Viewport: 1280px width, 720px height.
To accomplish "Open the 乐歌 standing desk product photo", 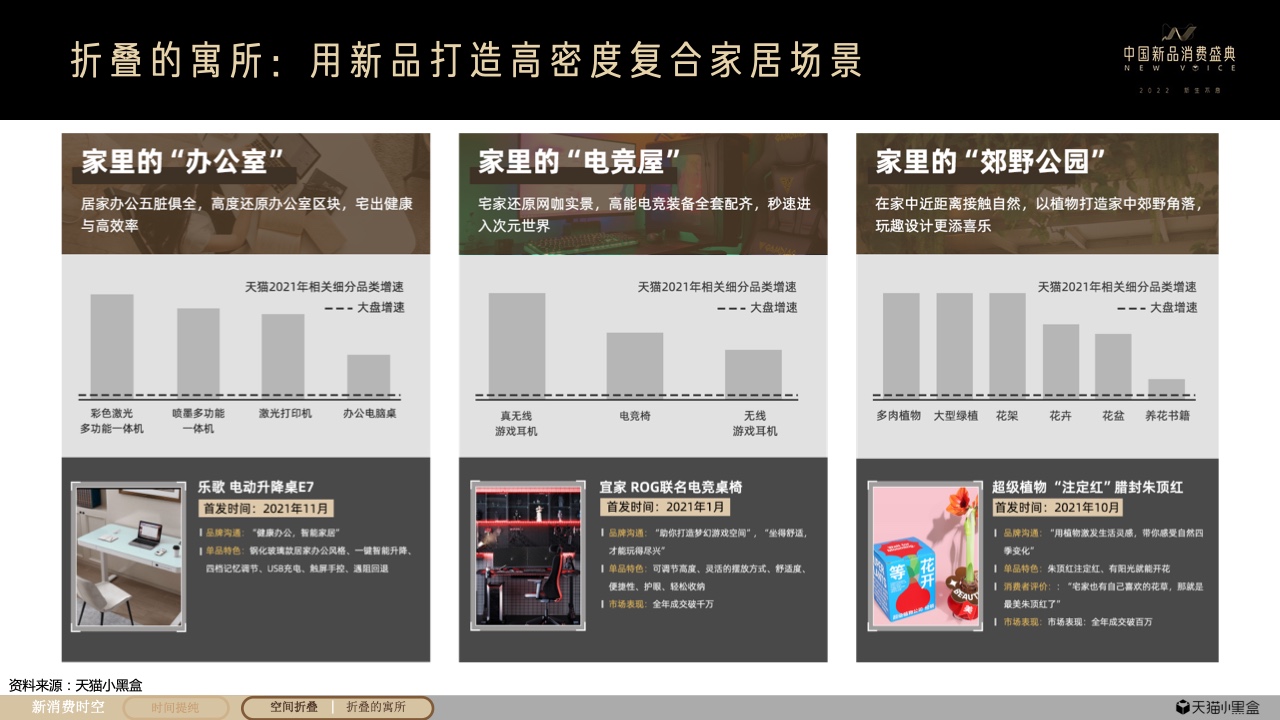I will pyautogui.click(x=129, y=557).
